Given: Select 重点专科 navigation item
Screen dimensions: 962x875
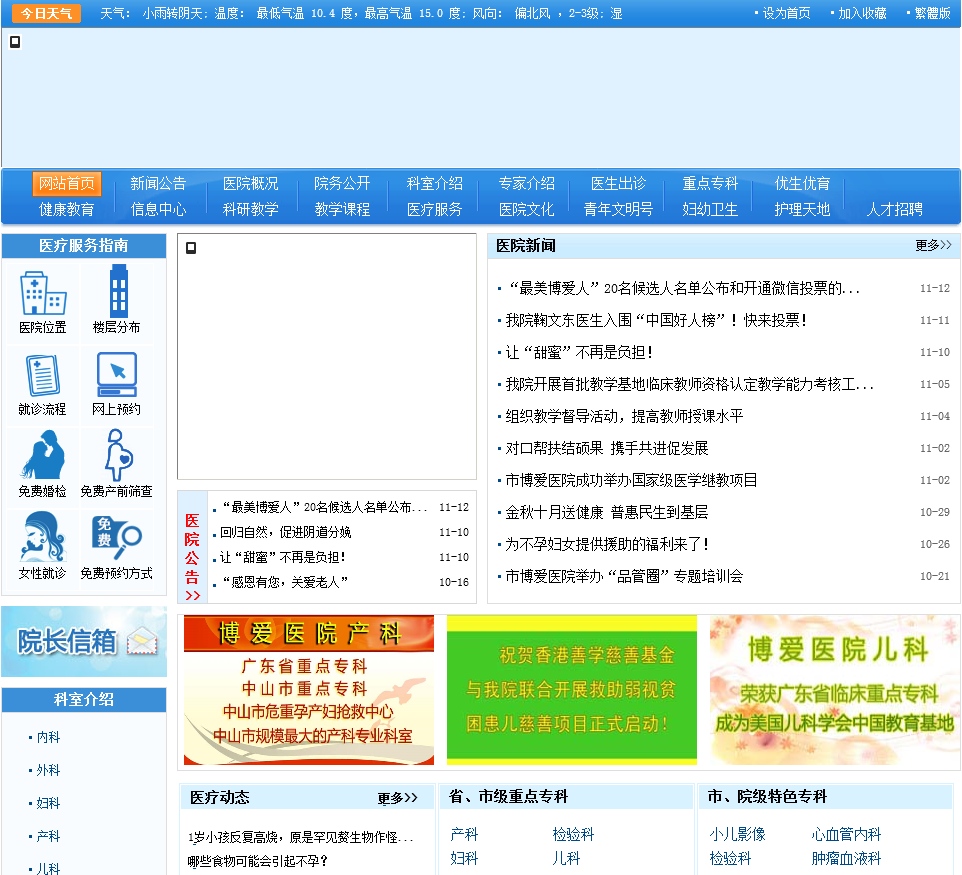Looking at the screenshot, I should point(710,183).
